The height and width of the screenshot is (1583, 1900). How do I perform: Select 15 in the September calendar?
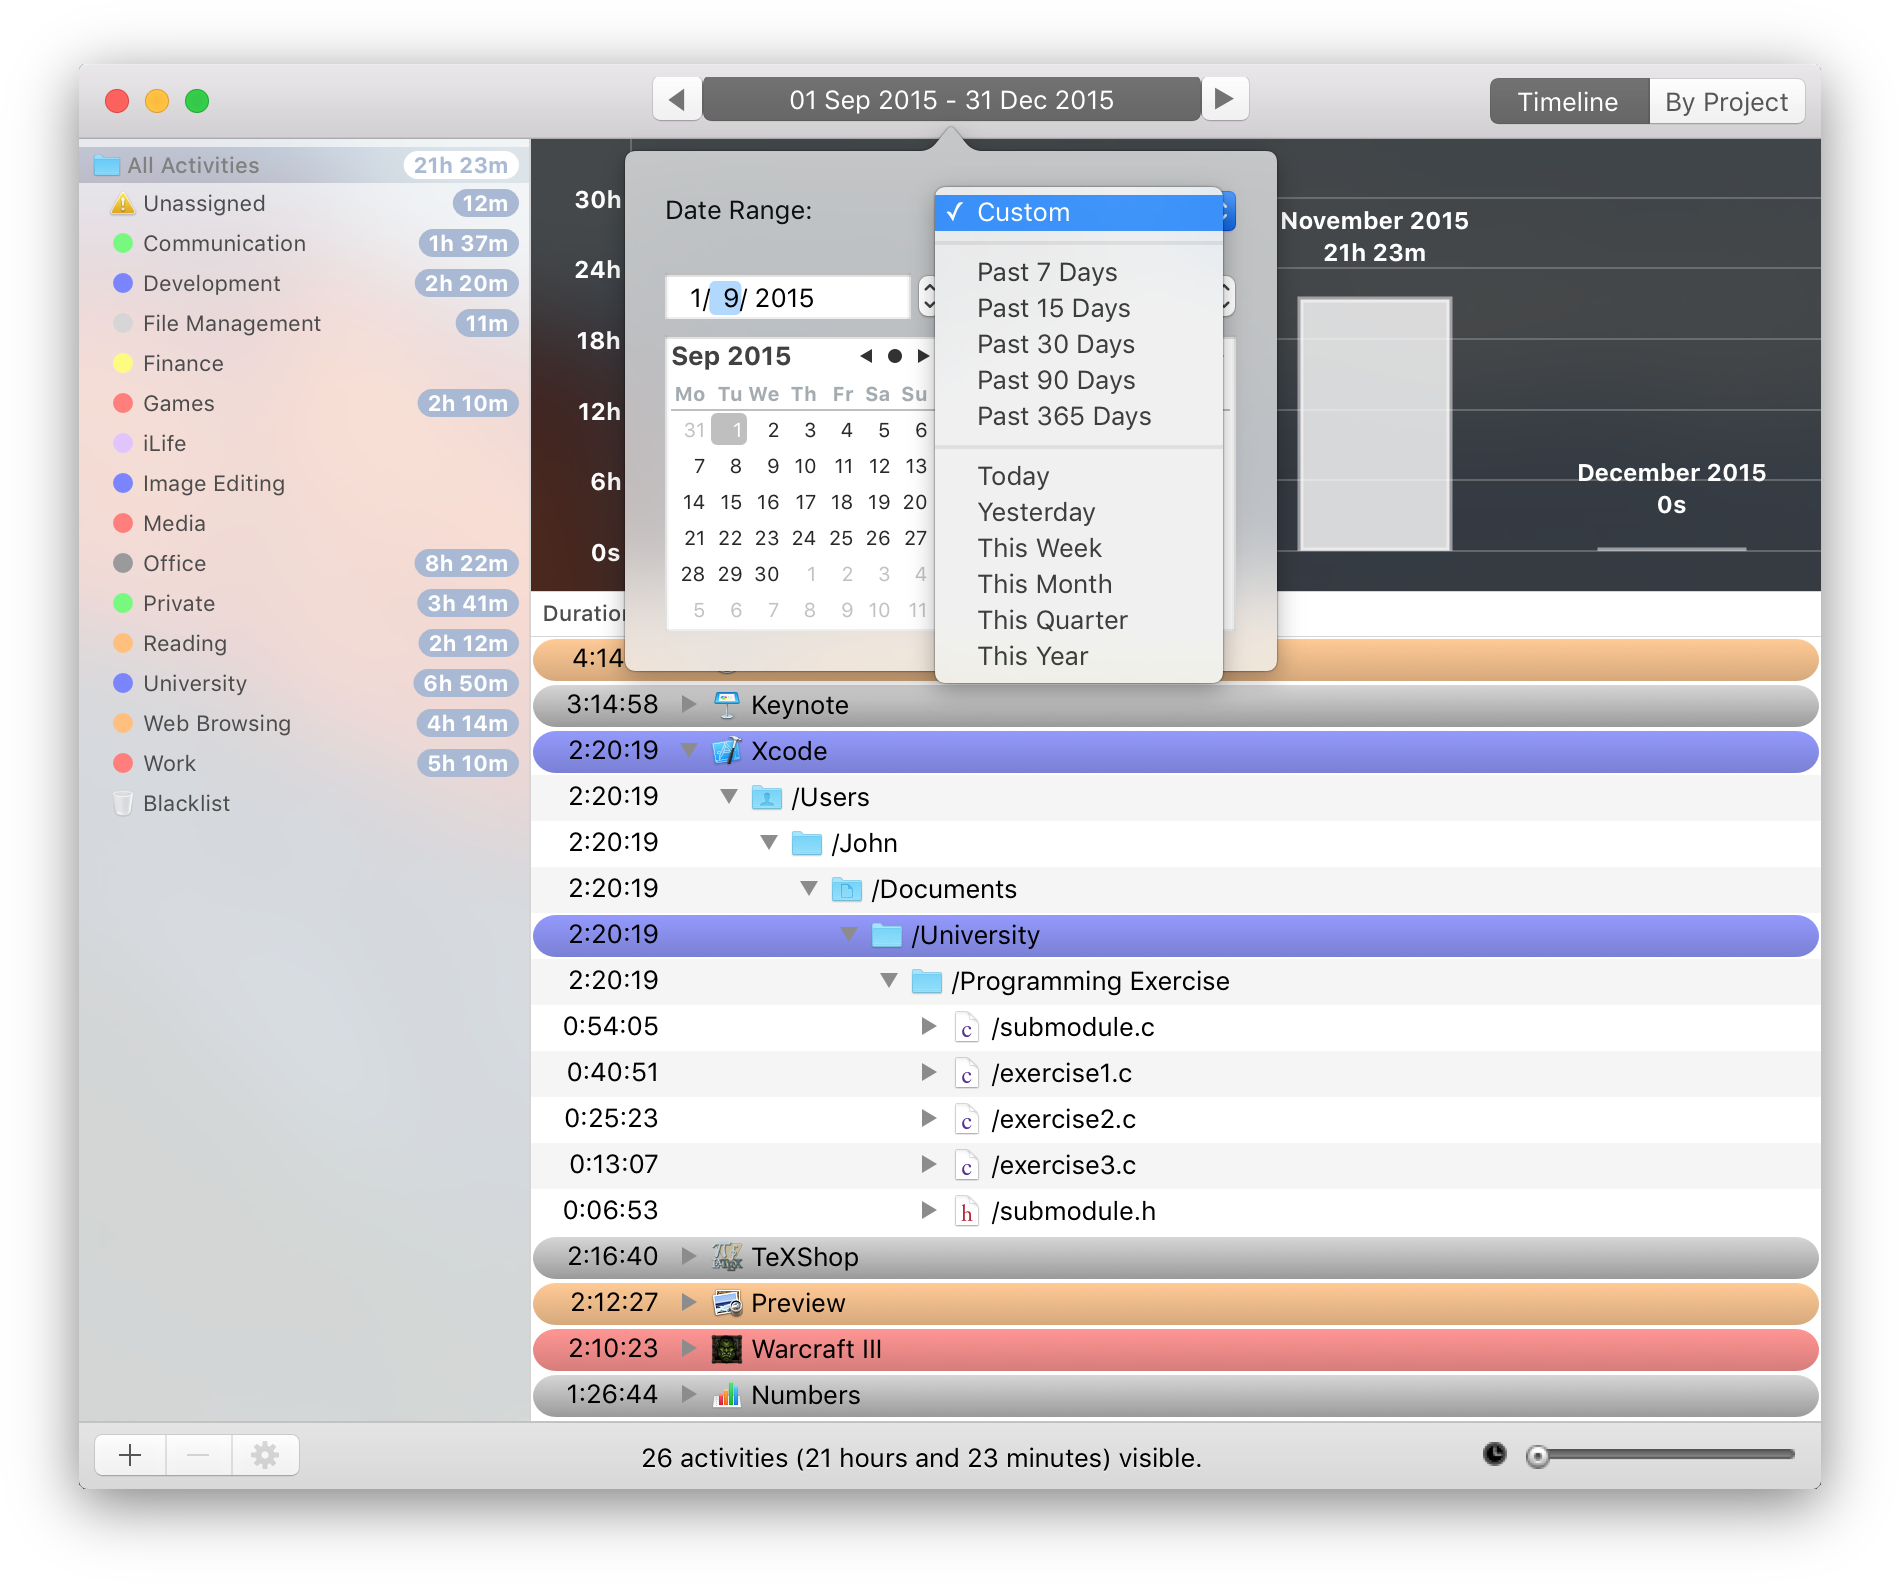[x=731, y=502]
